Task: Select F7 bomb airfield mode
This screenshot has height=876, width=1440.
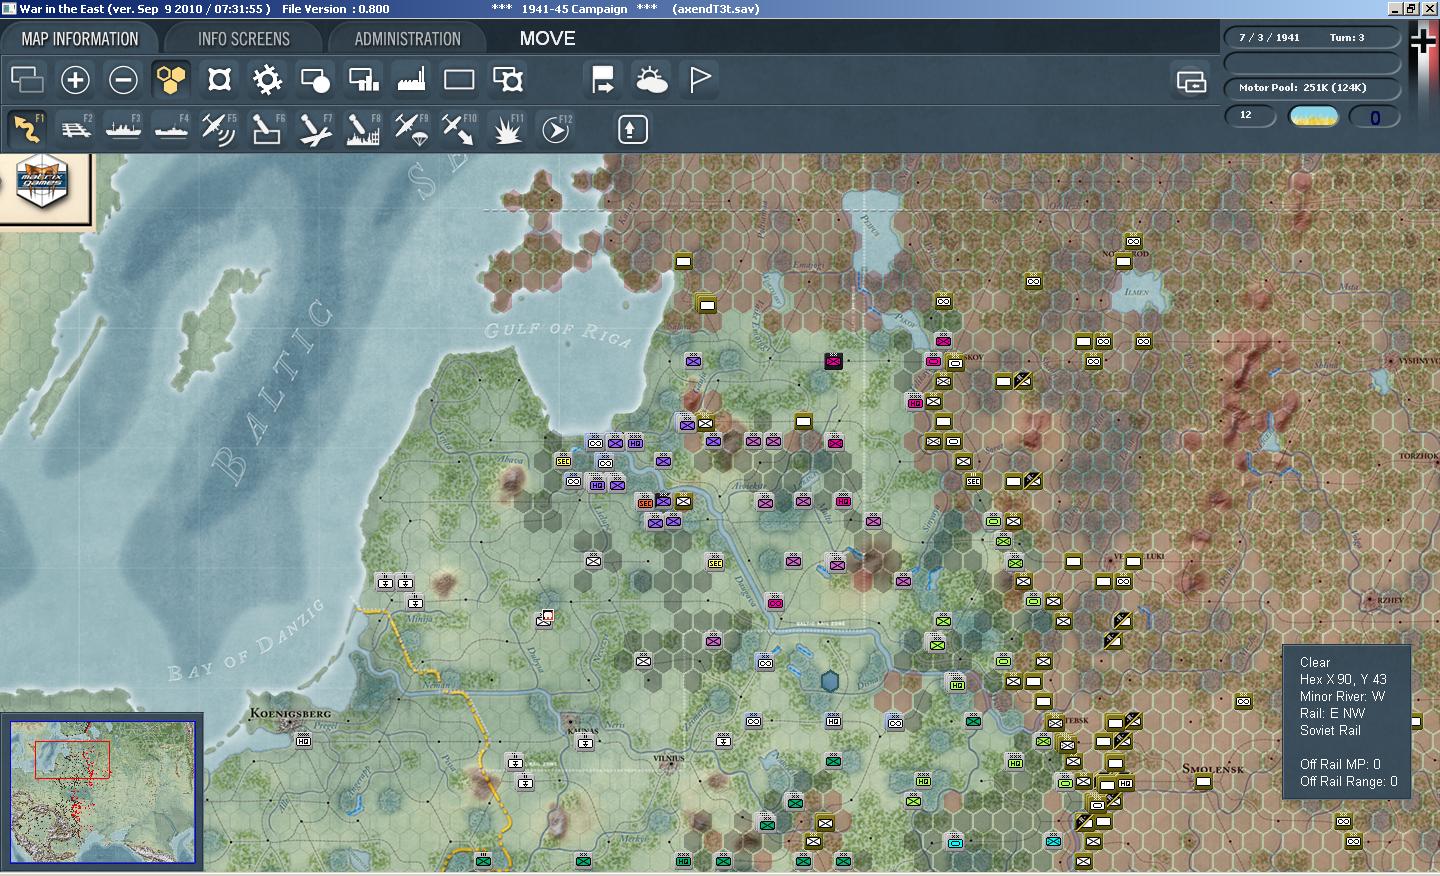Action: tap(315, 129)
